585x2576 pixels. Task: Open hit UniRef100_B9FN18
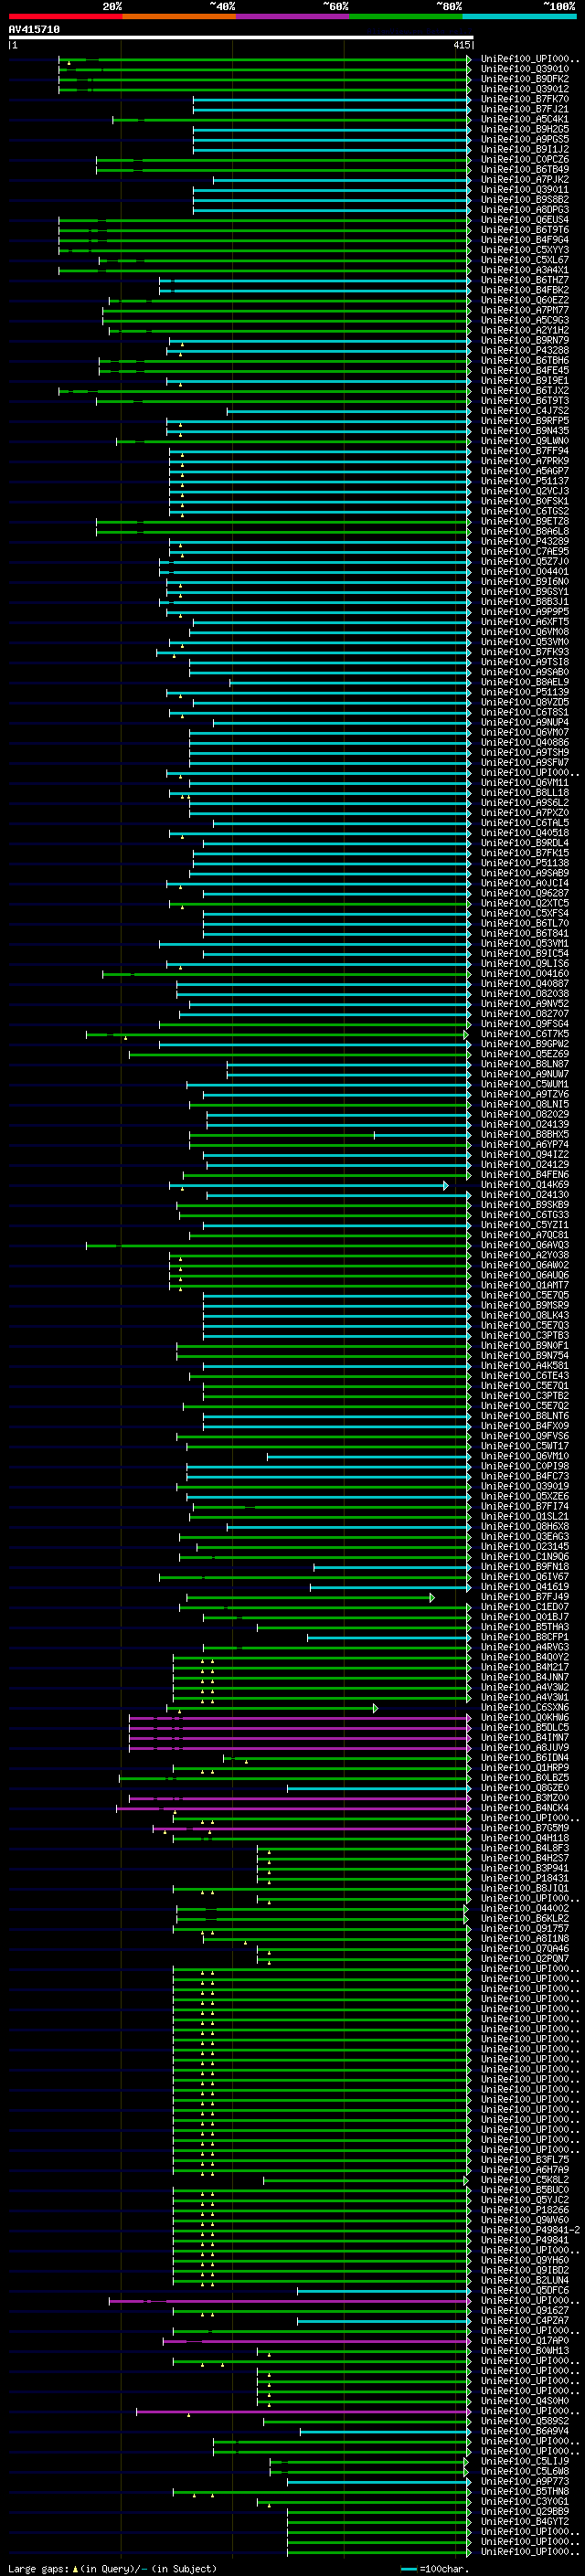click(x=525, y=1567)
